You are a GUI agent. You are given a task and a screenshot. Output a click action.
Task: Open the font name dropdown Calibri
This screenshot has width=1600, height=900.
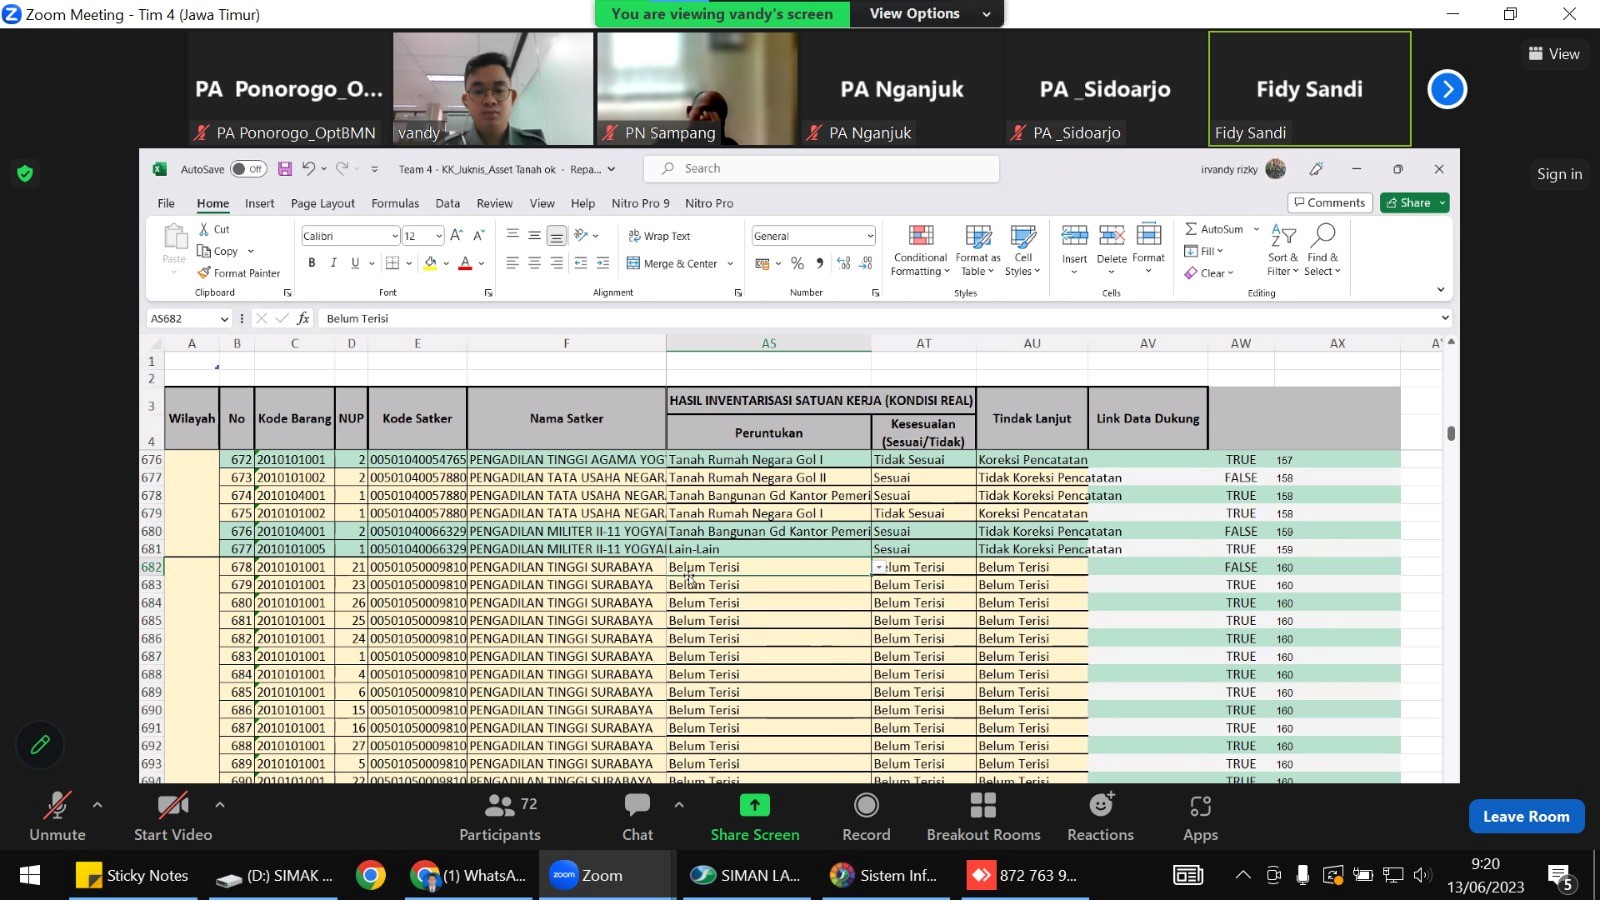tap(394, 236)
